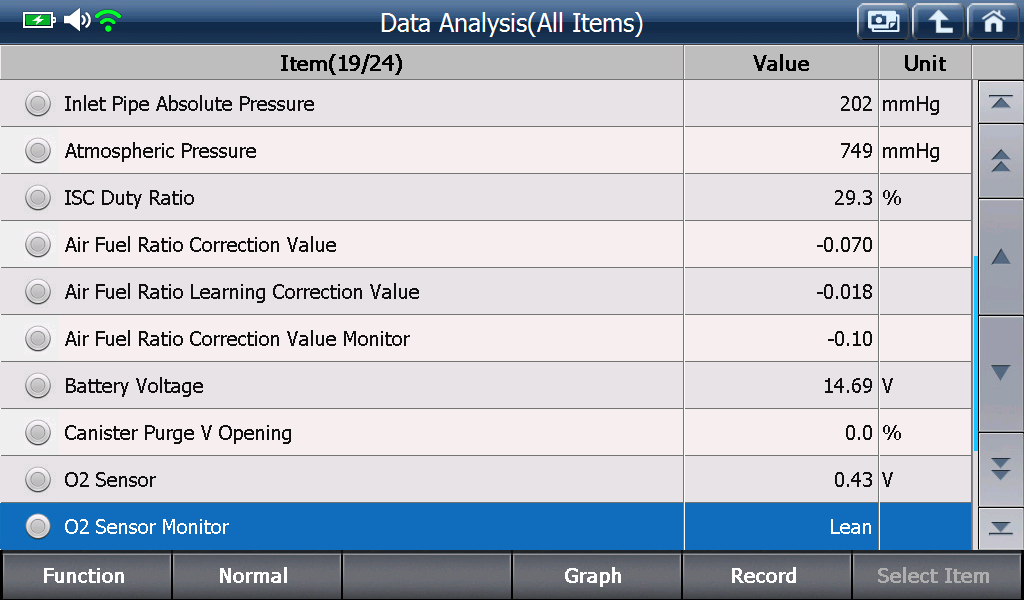The width and height of the screenshot is (1024, 600).
Task: Select Battery Voltage radio button
Action: (x=38, y=386)
